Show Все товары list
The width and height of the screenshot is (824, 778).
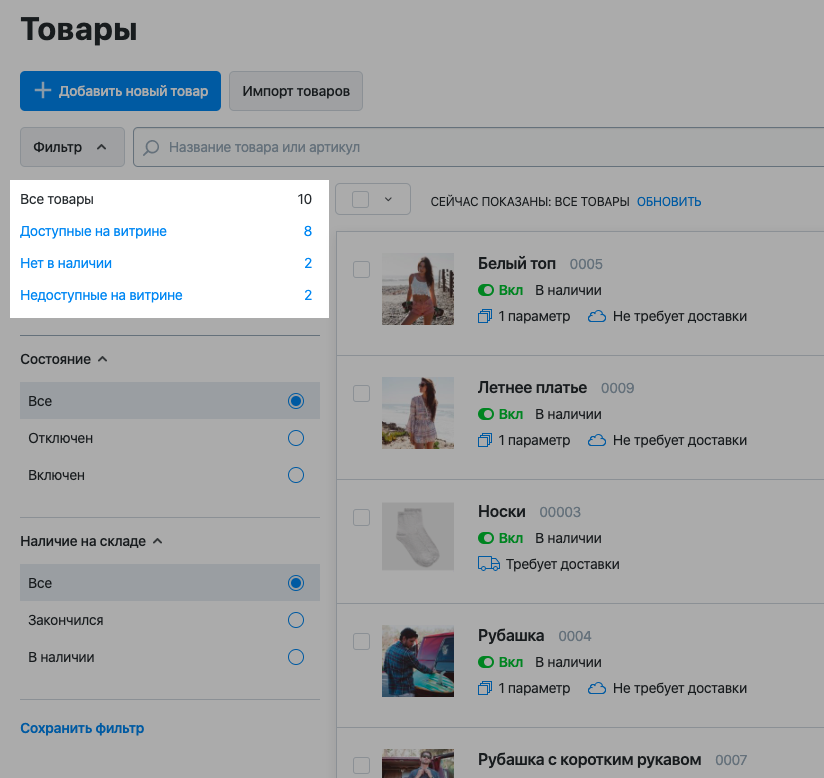[x=57, y=199]
